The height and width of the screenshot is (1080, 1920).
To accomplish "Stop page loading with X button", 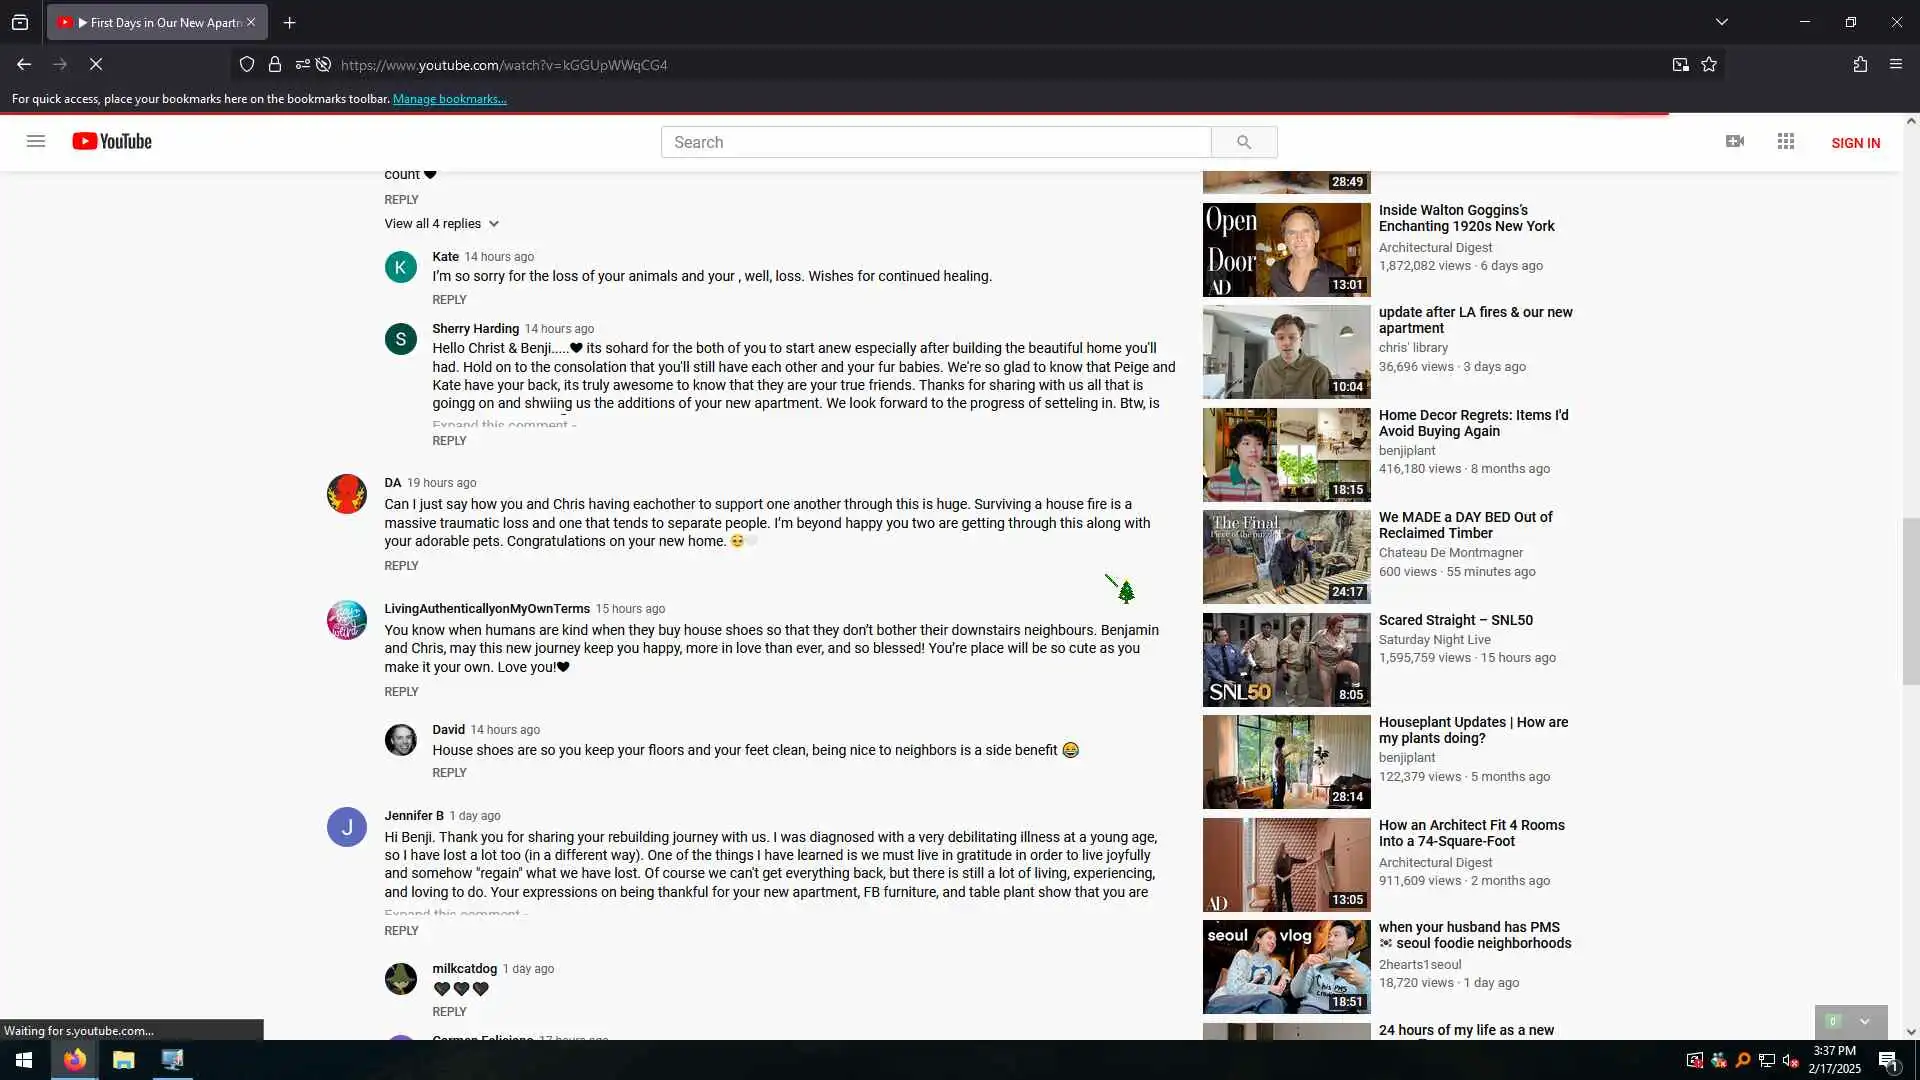I will click(96, 64).
